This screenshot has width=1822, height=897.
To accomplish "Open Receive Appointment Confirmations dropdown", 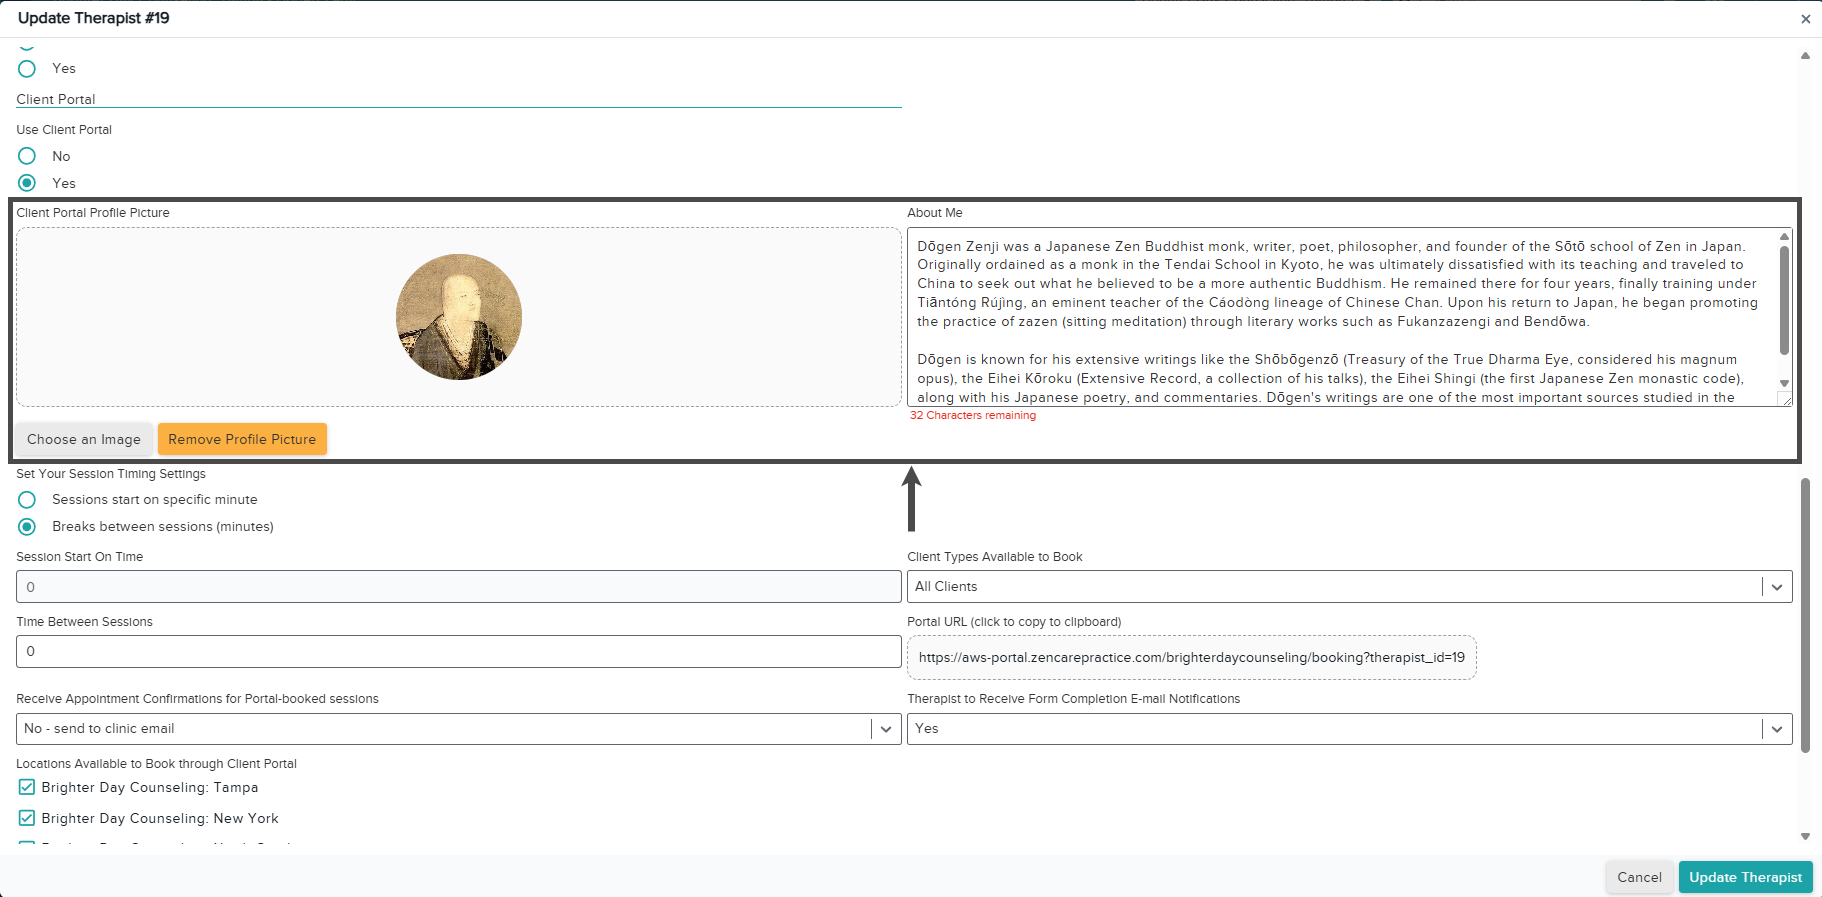I will pyautogui.click(x=459, y=729).
